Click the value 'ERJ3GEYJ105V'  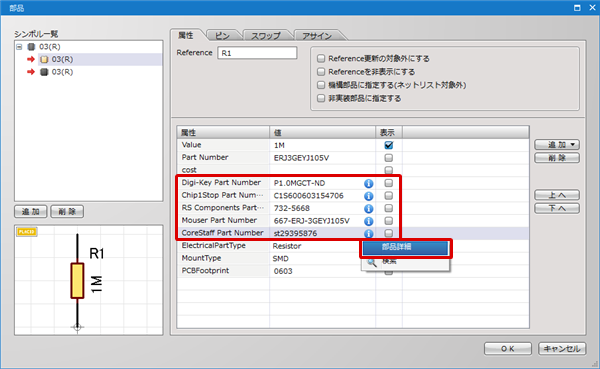click(301, 158)
